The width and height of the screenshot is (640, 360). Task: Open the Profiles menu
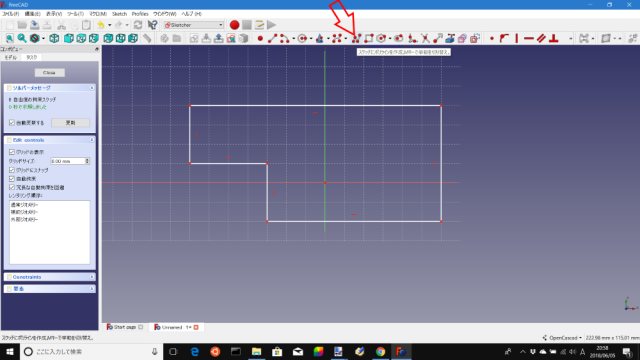pos(140,14)
